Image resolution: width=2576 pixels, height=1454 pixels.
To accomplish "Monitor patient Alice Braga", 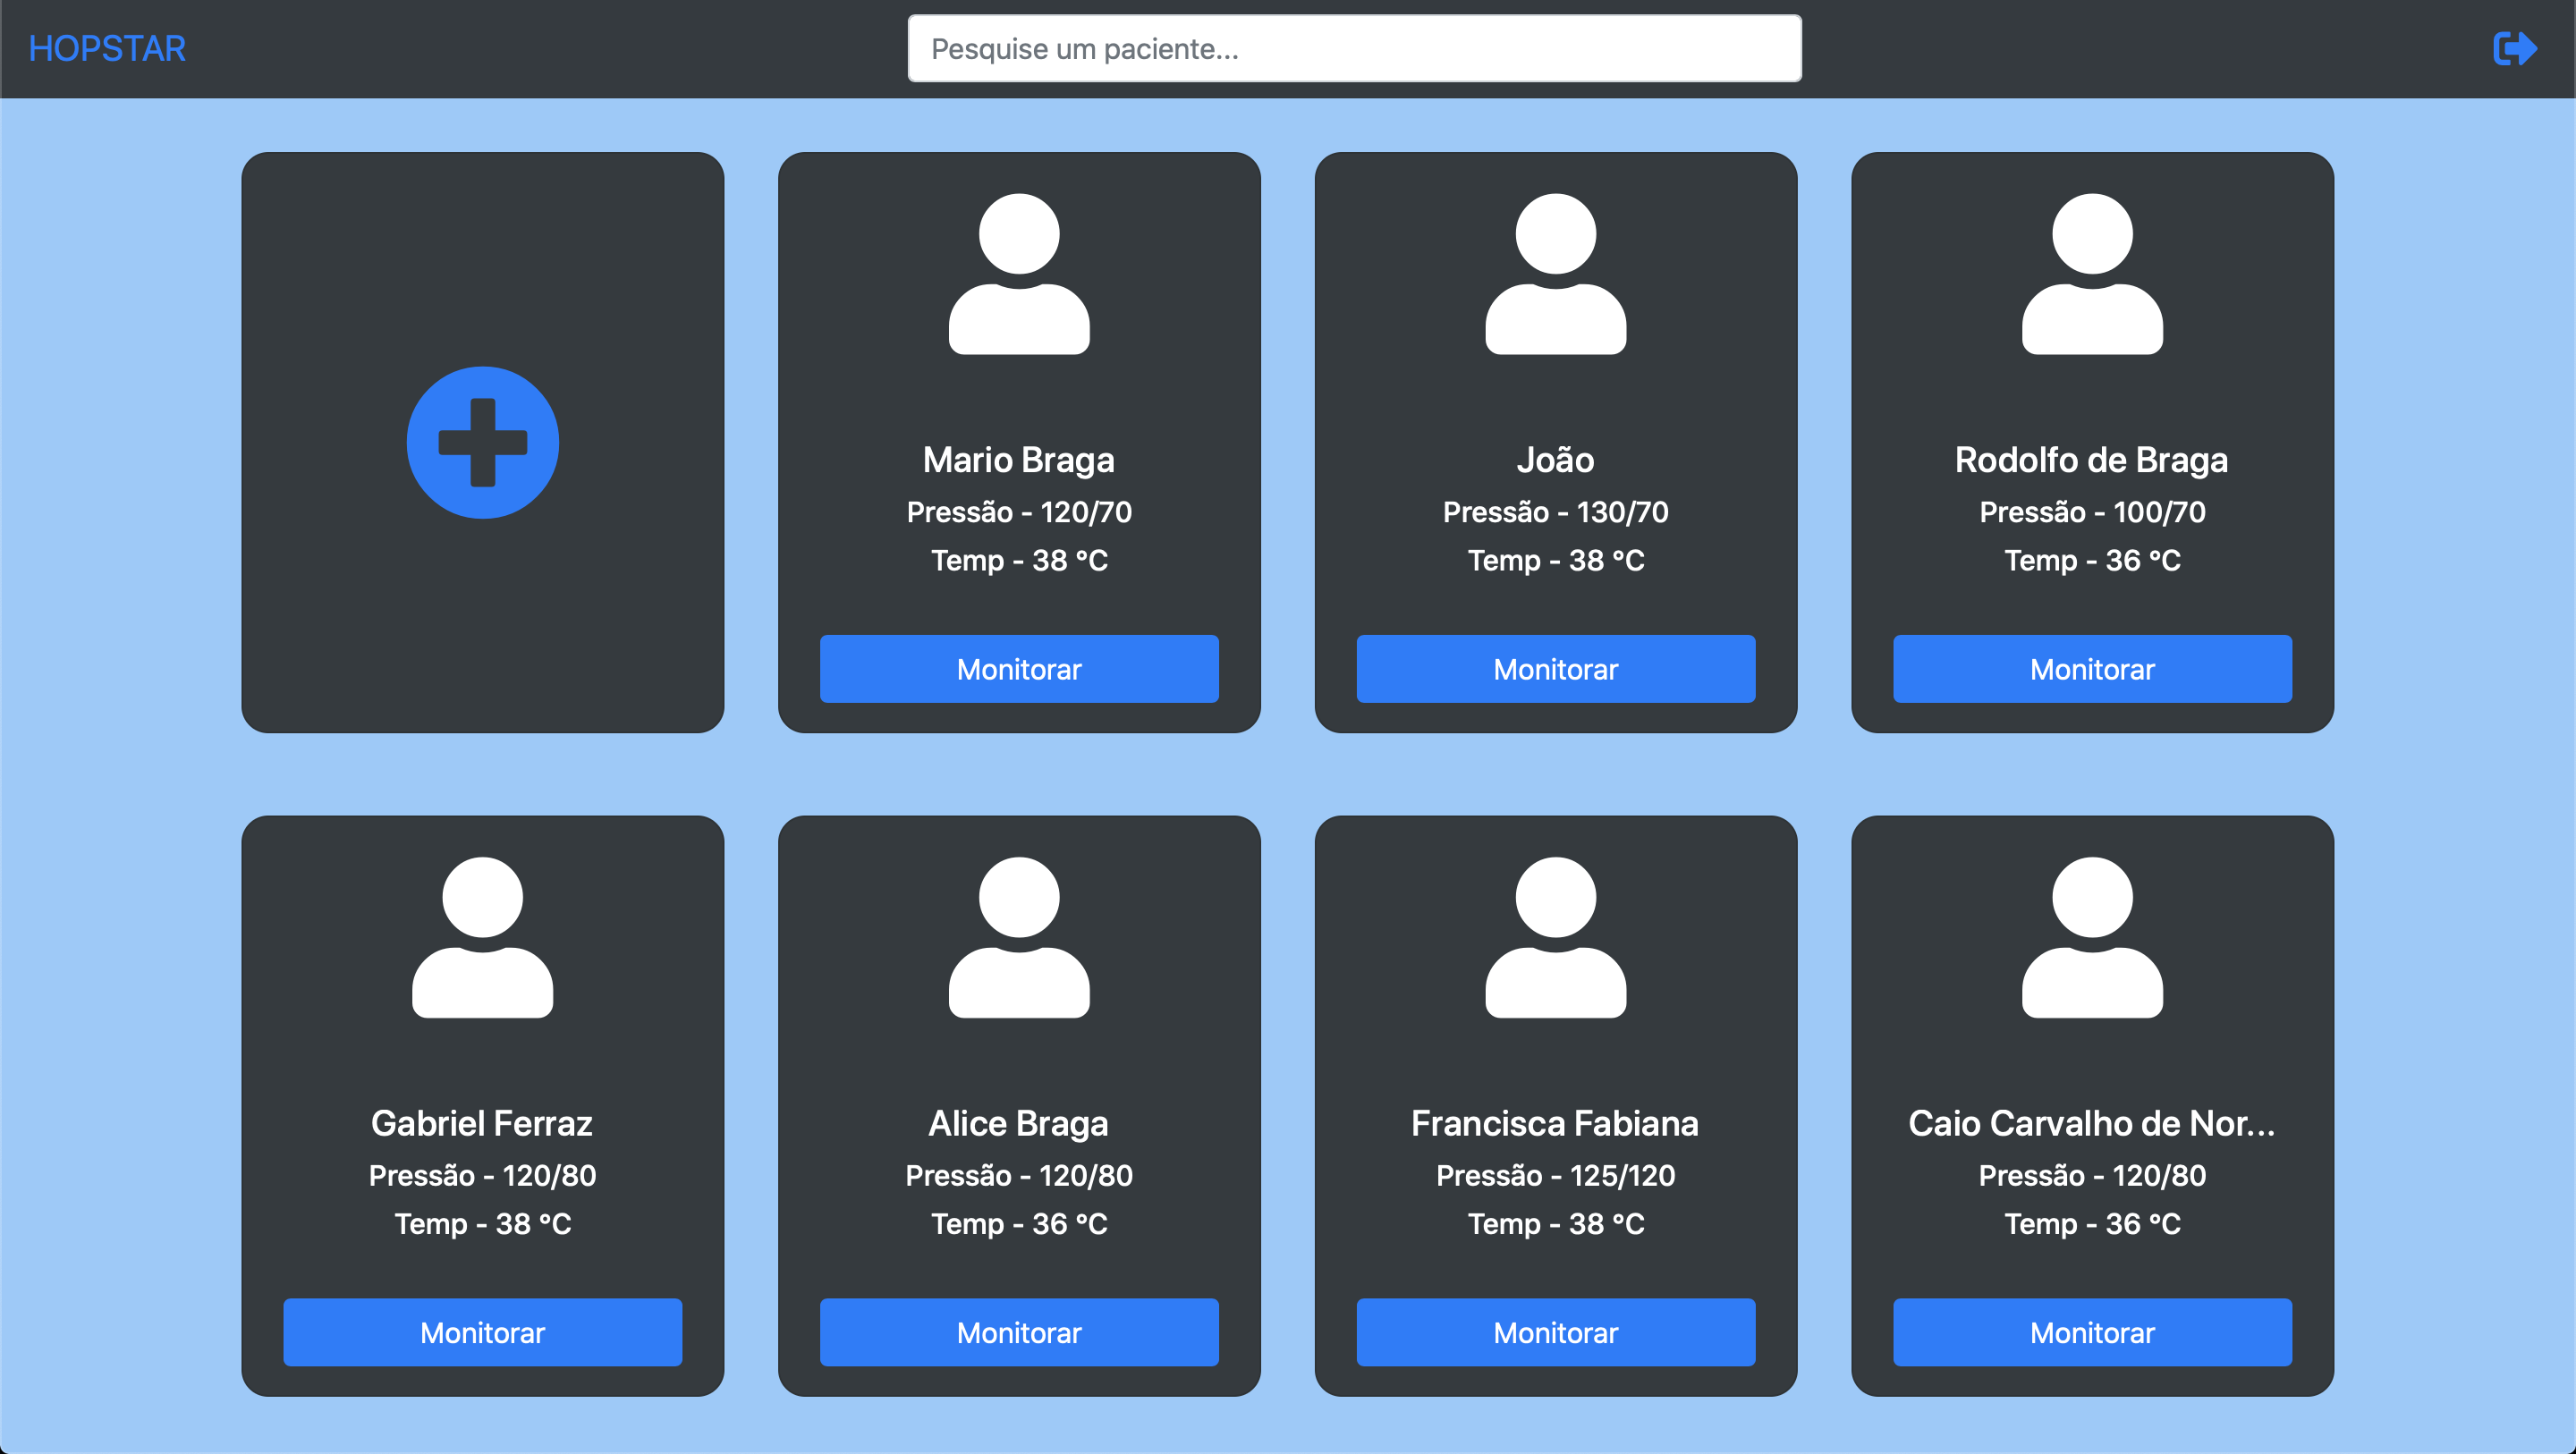I will click(x=1018, y=1332).
